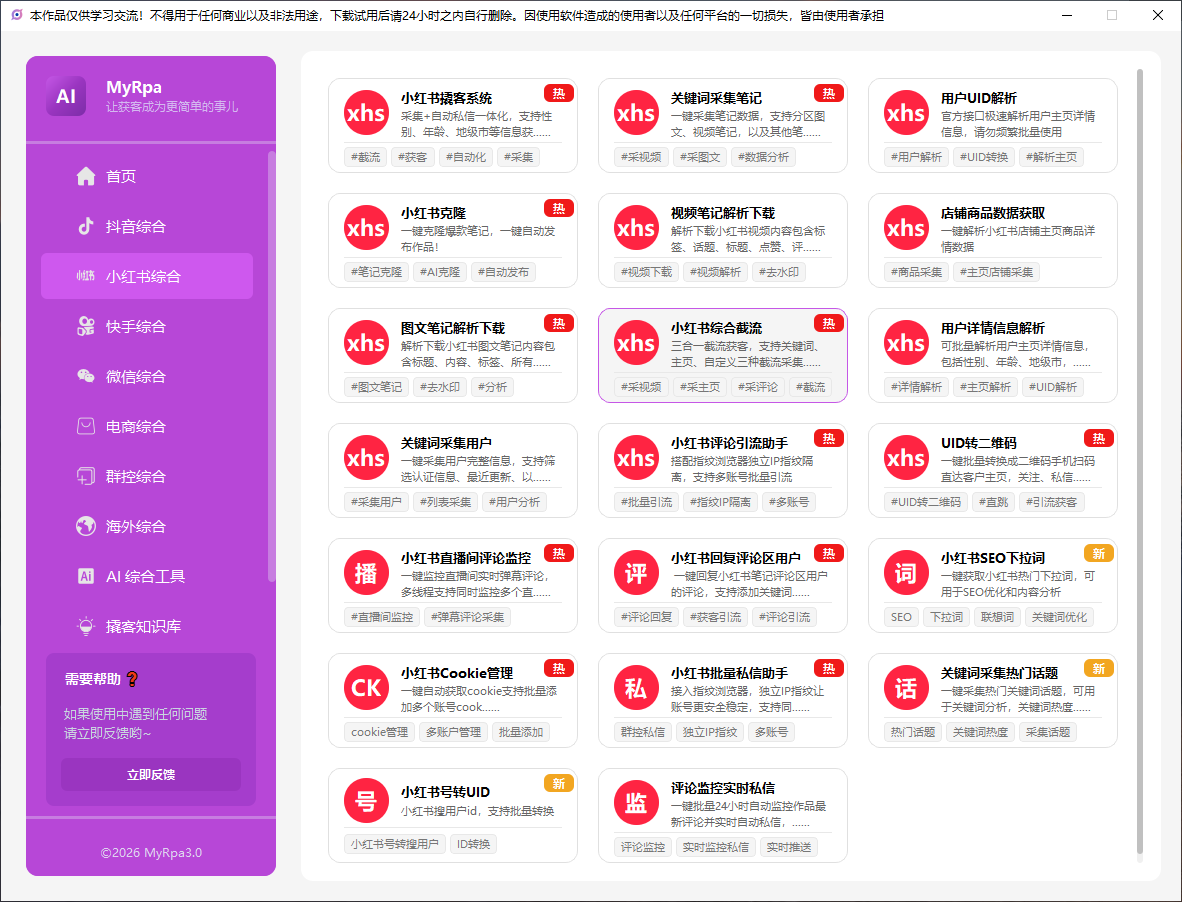This screenshot has height=902, width=1182.
Task: Click the device icon beside 群控综合
Action: point(86,476)
